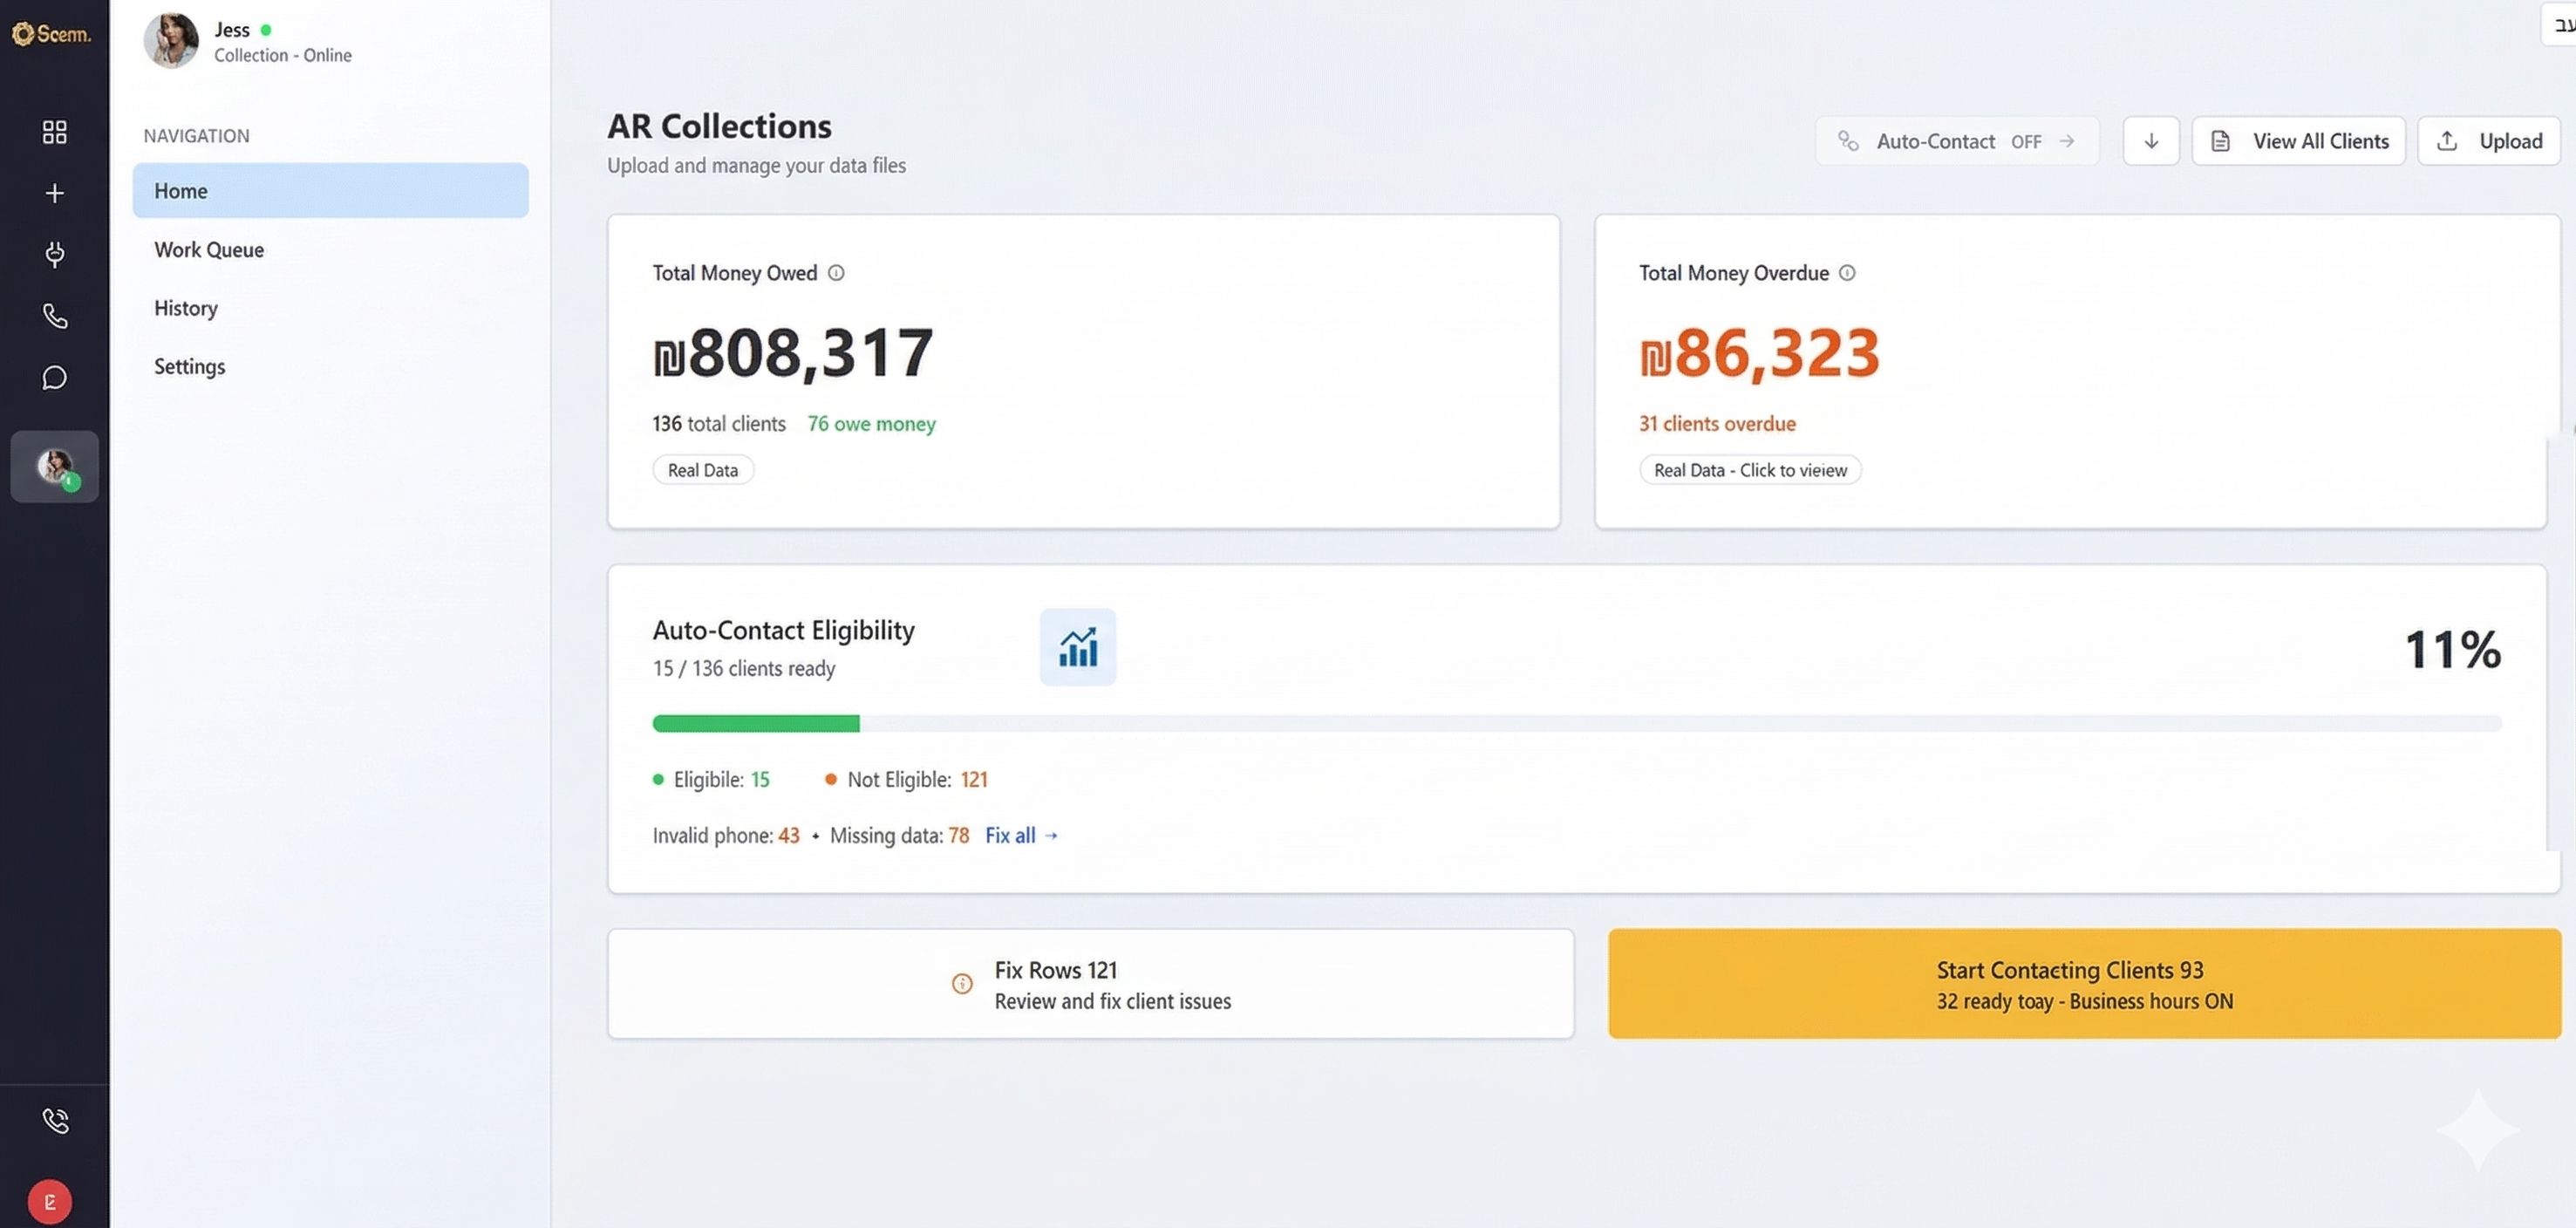The width and height of the screenshot is (2576, 1228).
Task: Click the View All Clients button
Action: point(2299,140)
